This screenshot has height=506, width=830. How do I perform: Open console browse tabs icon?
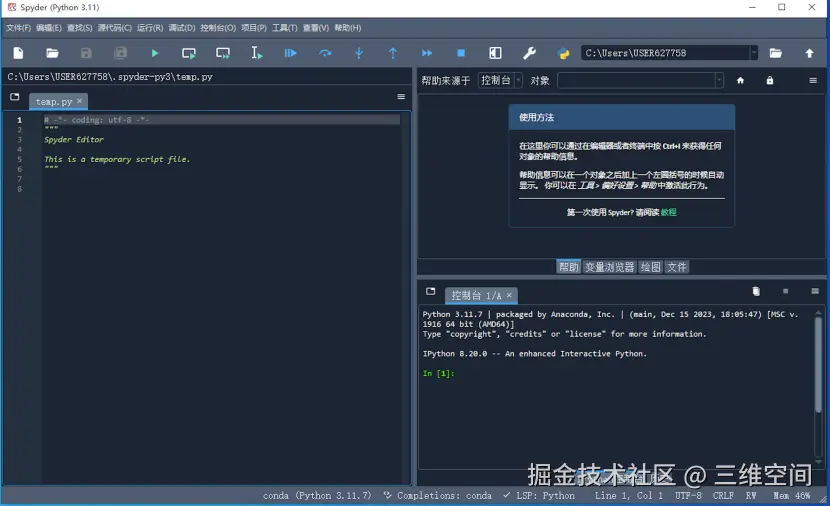click(x=430, y=291)
